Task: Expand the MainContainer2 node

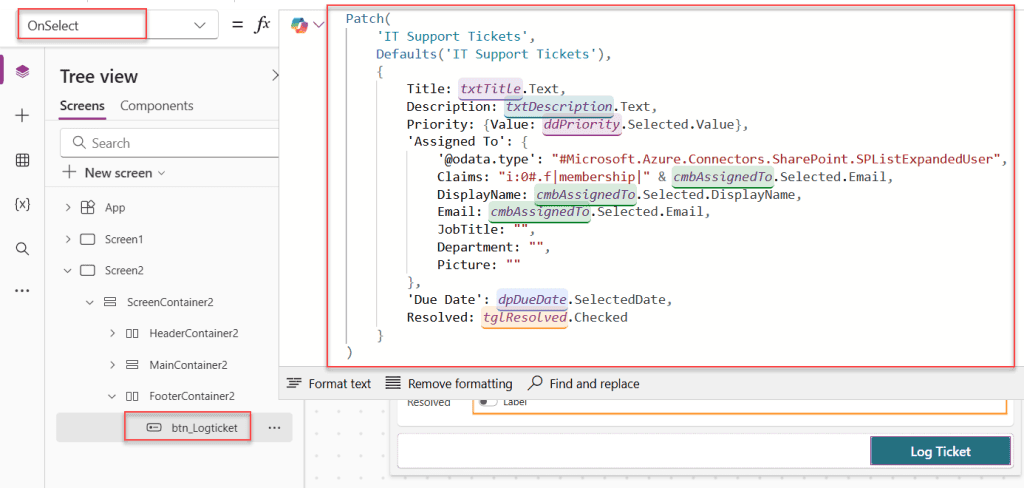Action: (x=112, y=365)
